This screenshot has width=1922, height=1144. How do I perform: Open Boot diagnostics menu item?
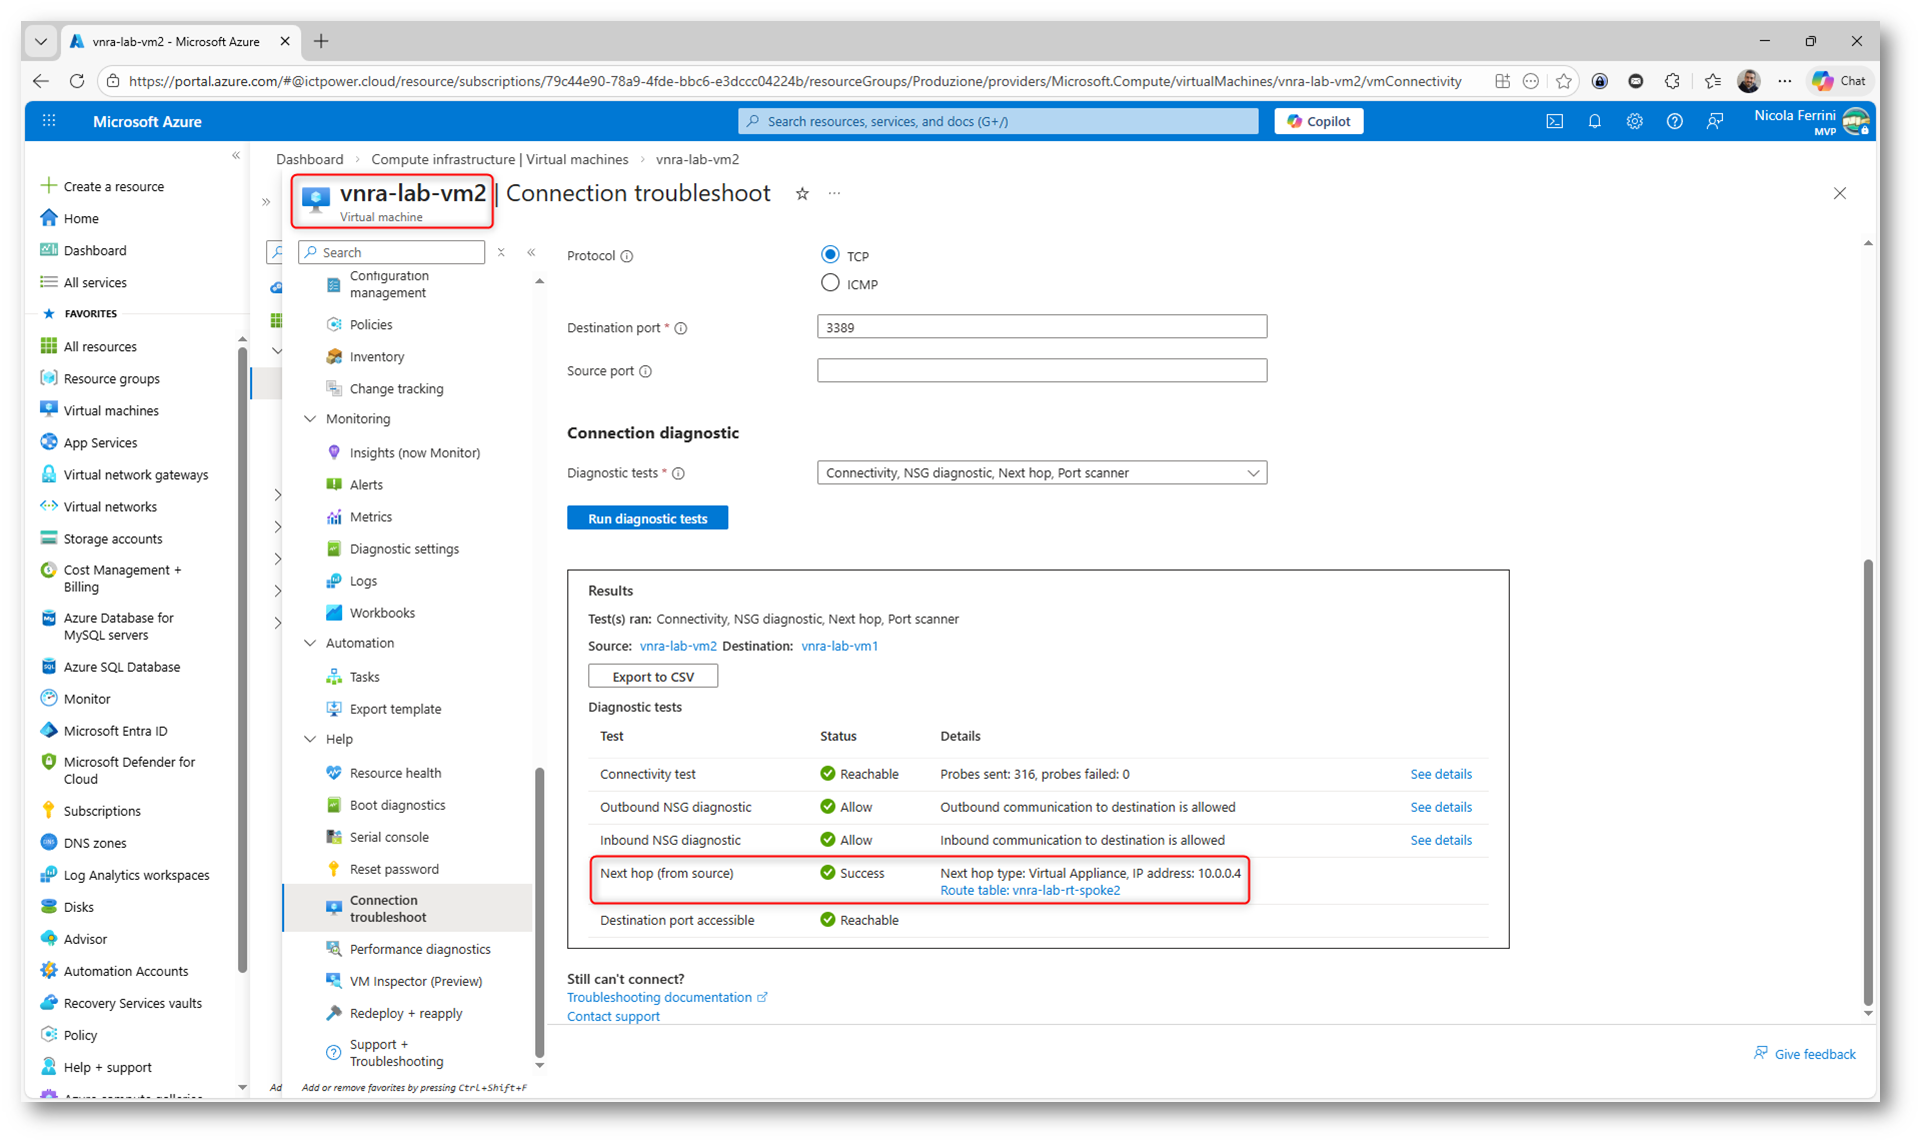point(397,805)
